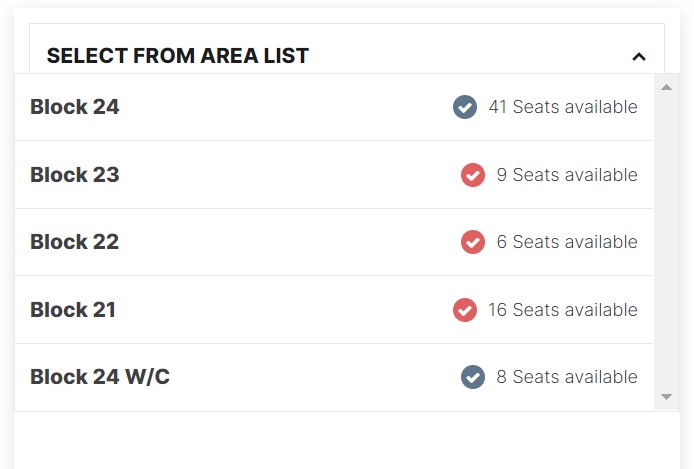Pick the Block 21 label
Screen dimensions: 694x469
73,310
